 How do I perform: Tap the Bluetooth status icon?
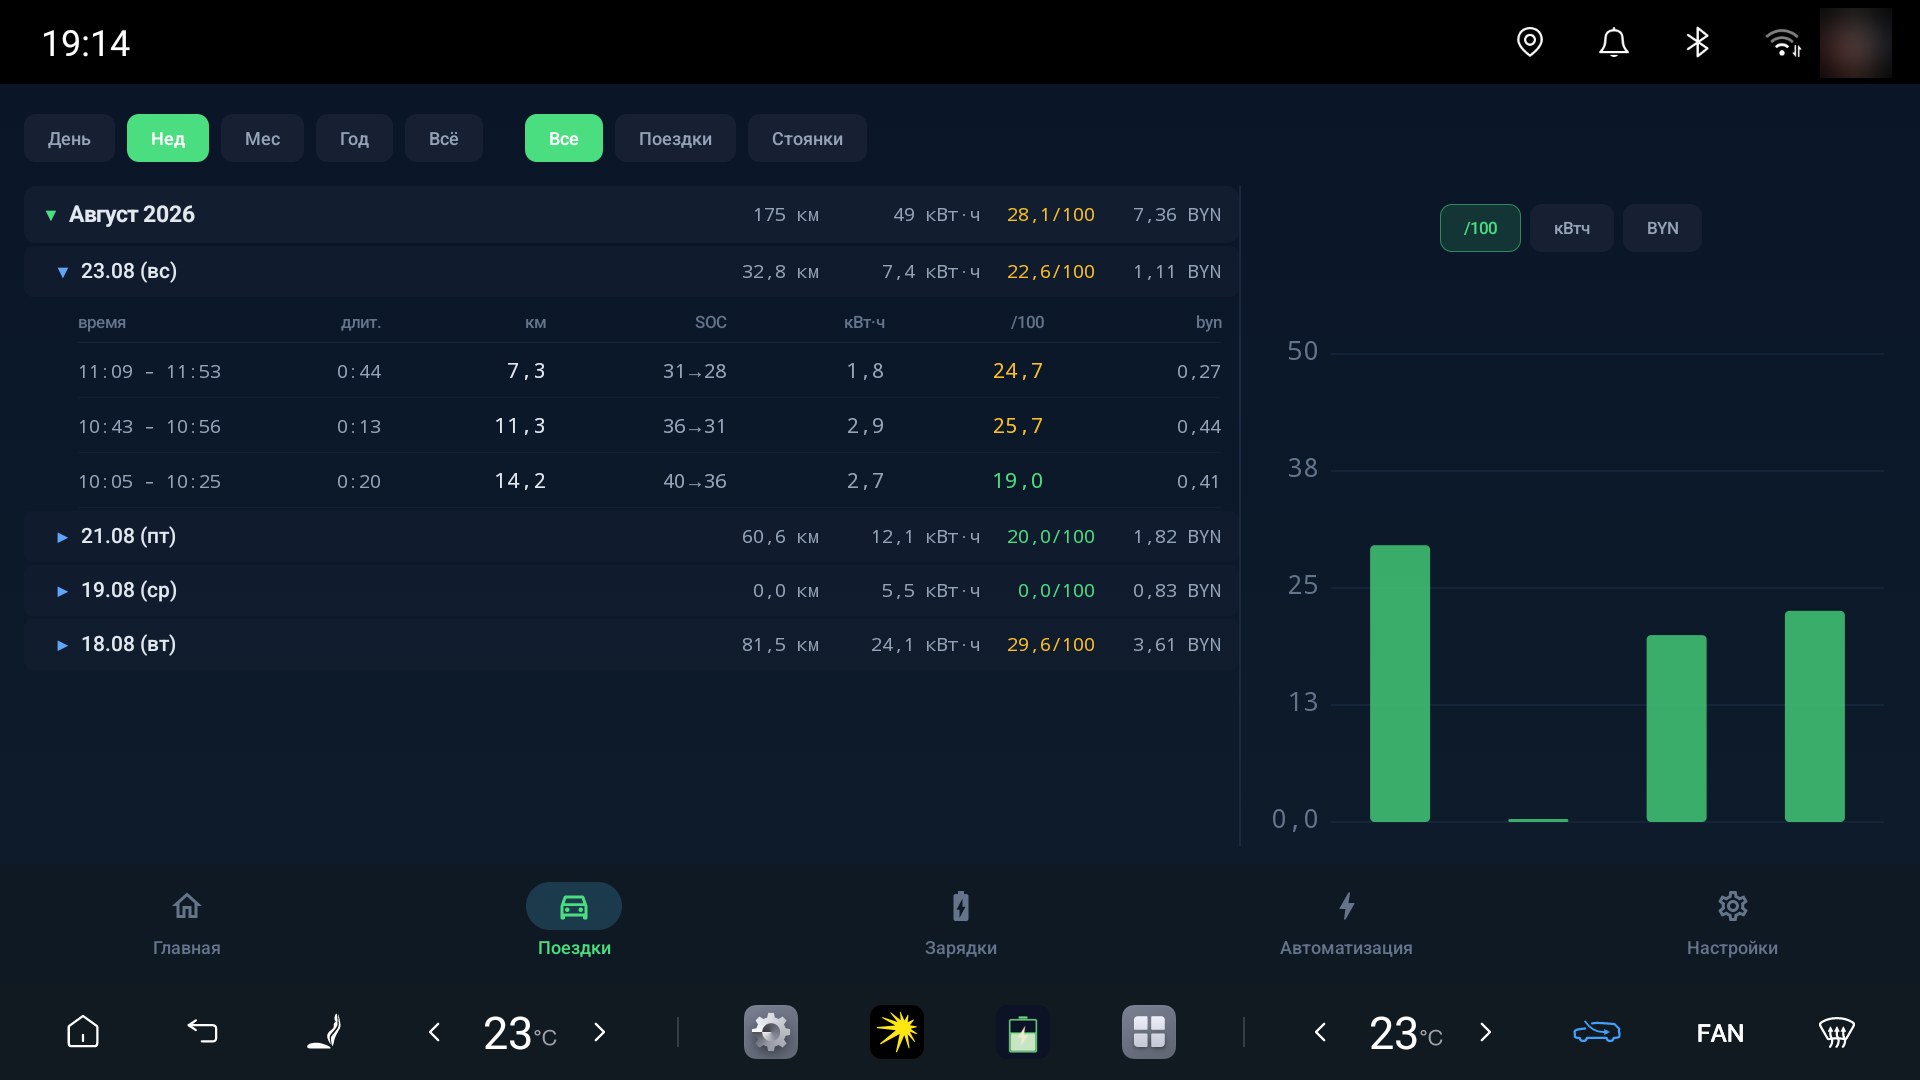(1697, 42)
